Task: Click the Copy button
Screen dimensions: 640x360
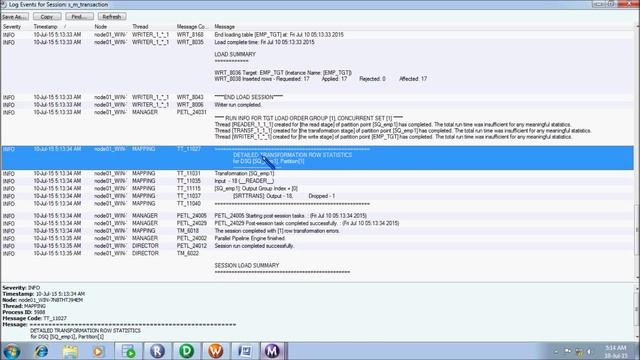Action: coord(47,17)
